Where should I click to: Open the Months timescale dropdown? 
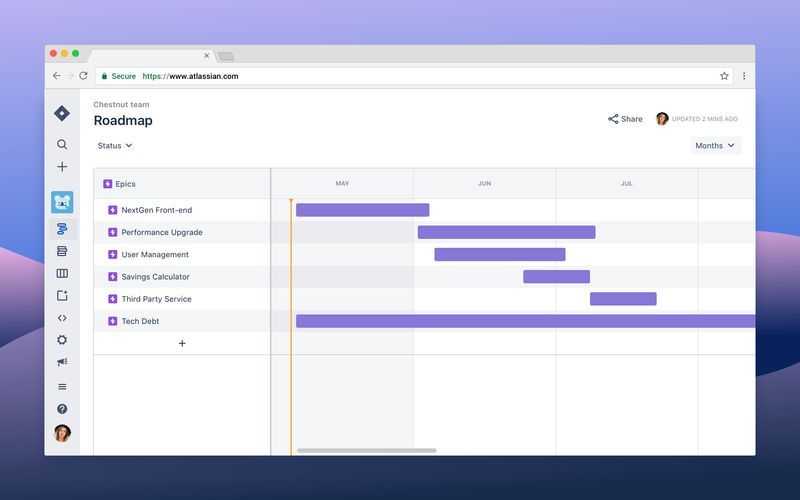point(715,145)
